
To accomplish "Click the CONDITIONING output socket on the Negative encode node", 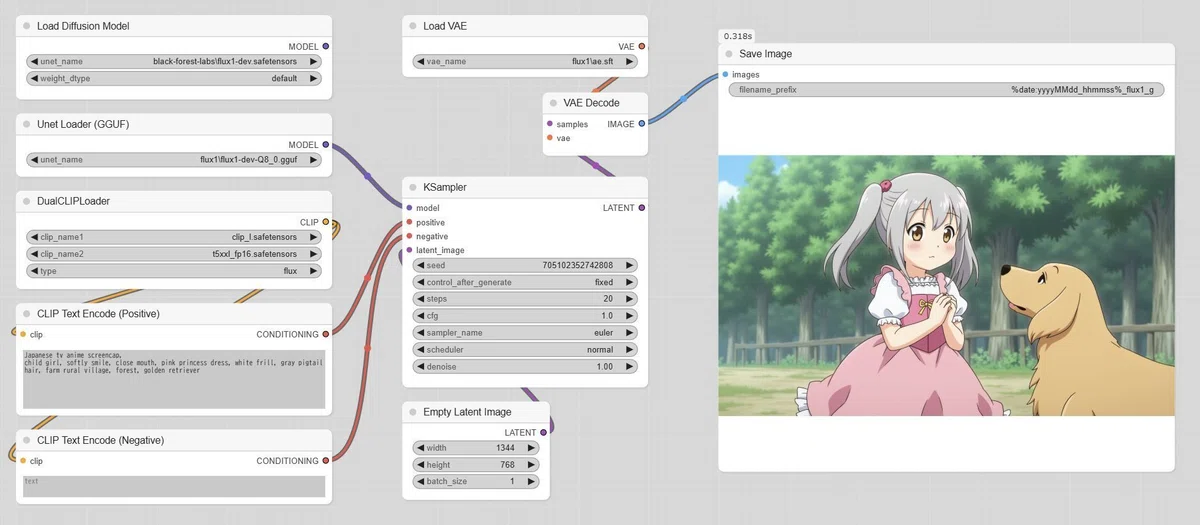I will tap(326, 461).
